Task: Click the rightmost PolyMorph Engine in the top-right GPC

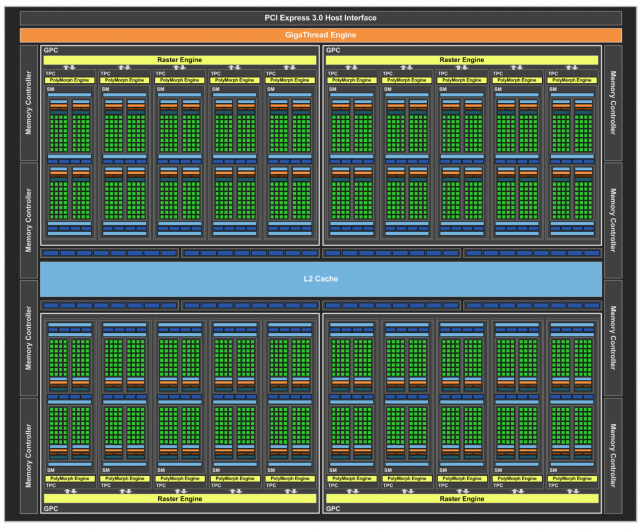Action: [571, 79]
